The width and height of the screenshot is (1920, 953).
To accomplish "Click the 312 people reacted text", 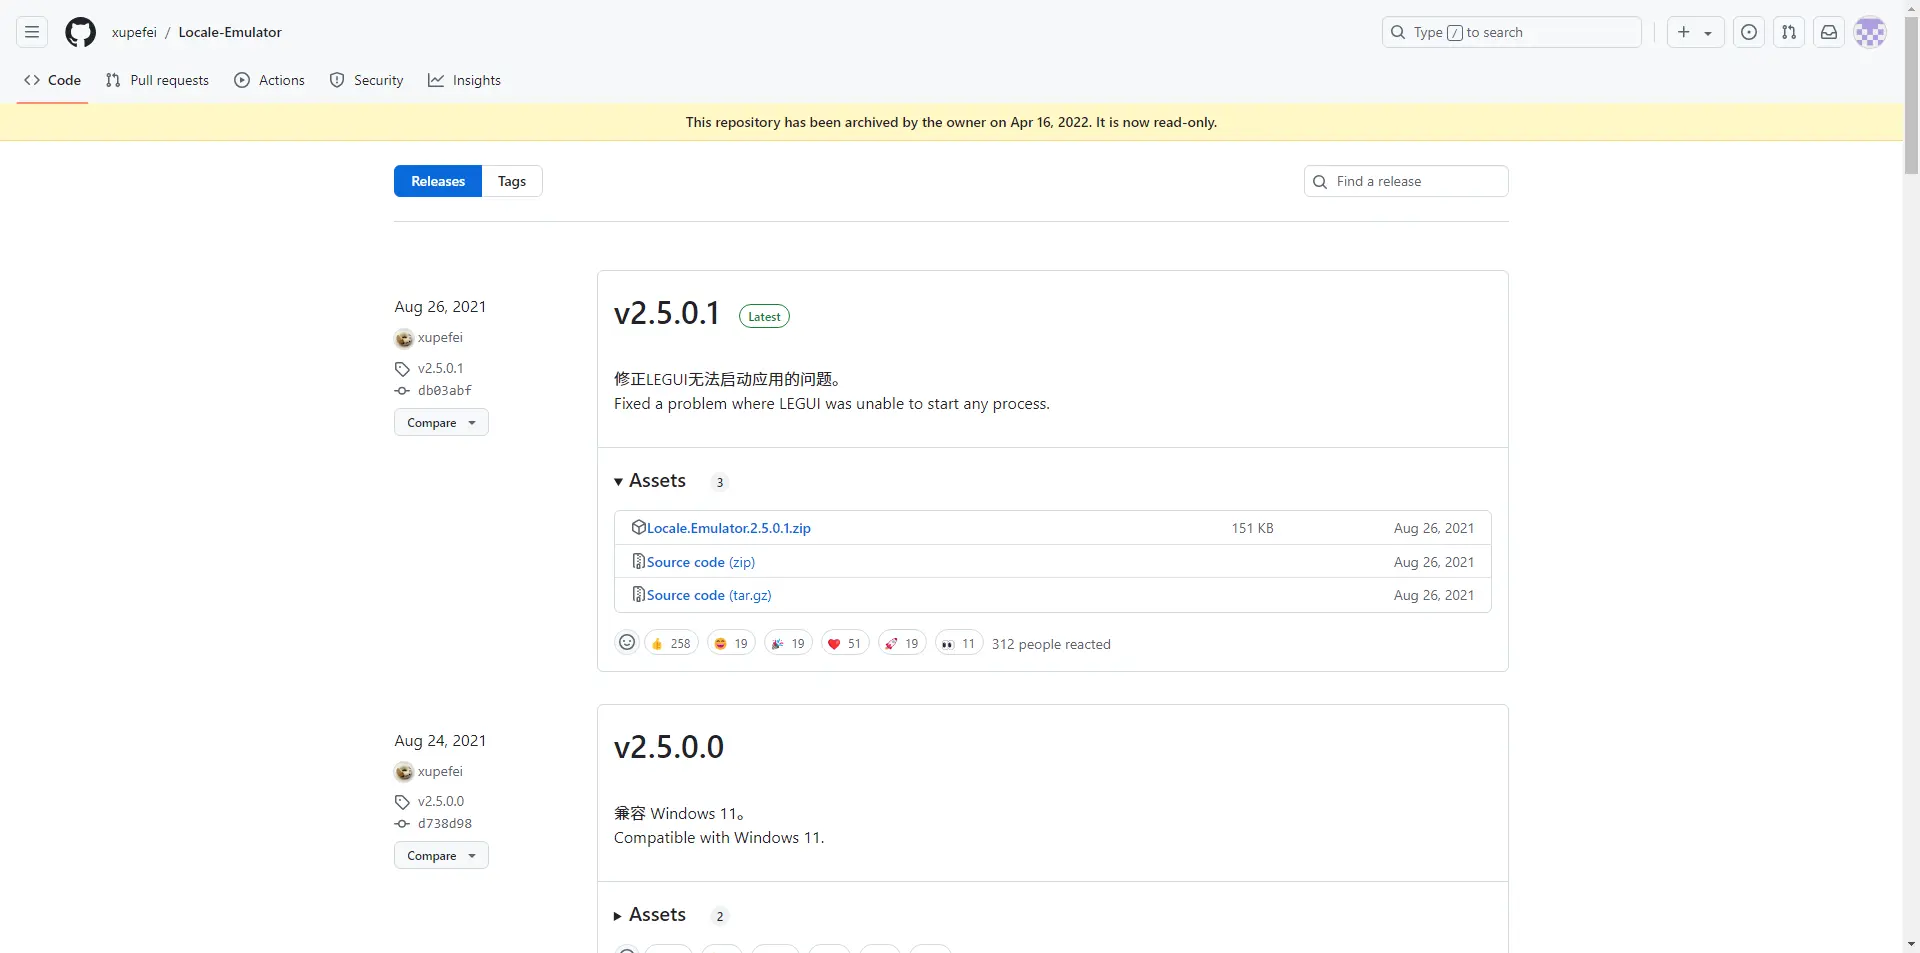I will tap(1051, 644).
